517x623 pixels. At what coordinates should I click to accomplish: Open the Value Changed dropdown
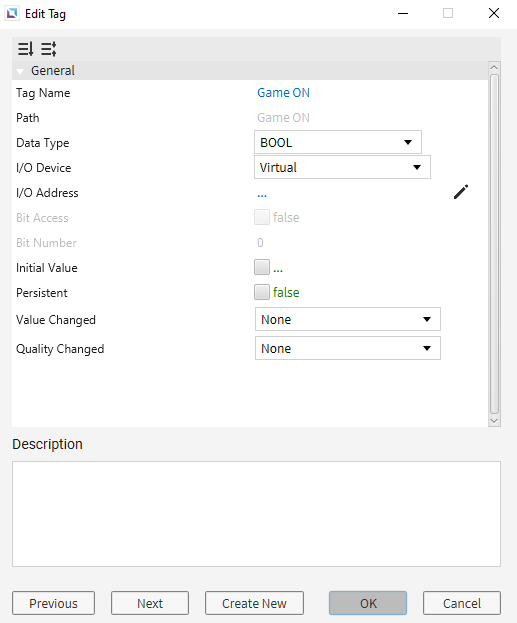[x=348, y=319]
